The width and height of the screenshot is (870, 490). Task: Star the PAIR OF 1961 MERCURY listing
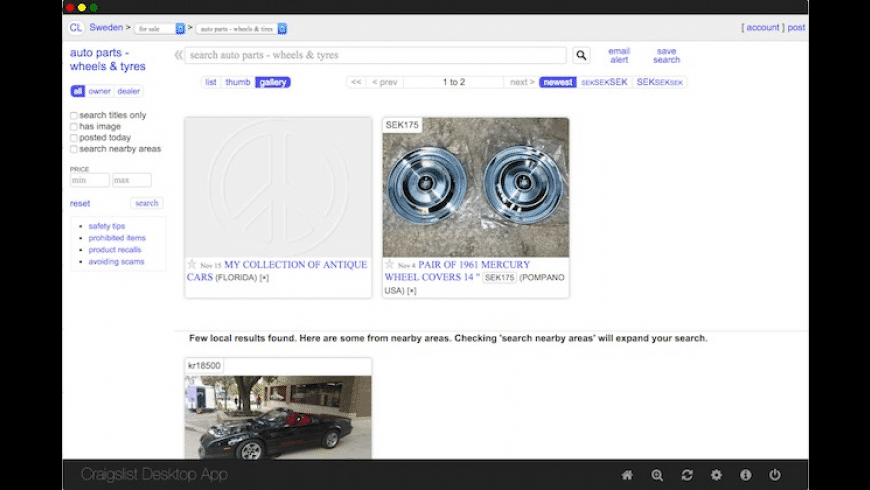[390, 264]
